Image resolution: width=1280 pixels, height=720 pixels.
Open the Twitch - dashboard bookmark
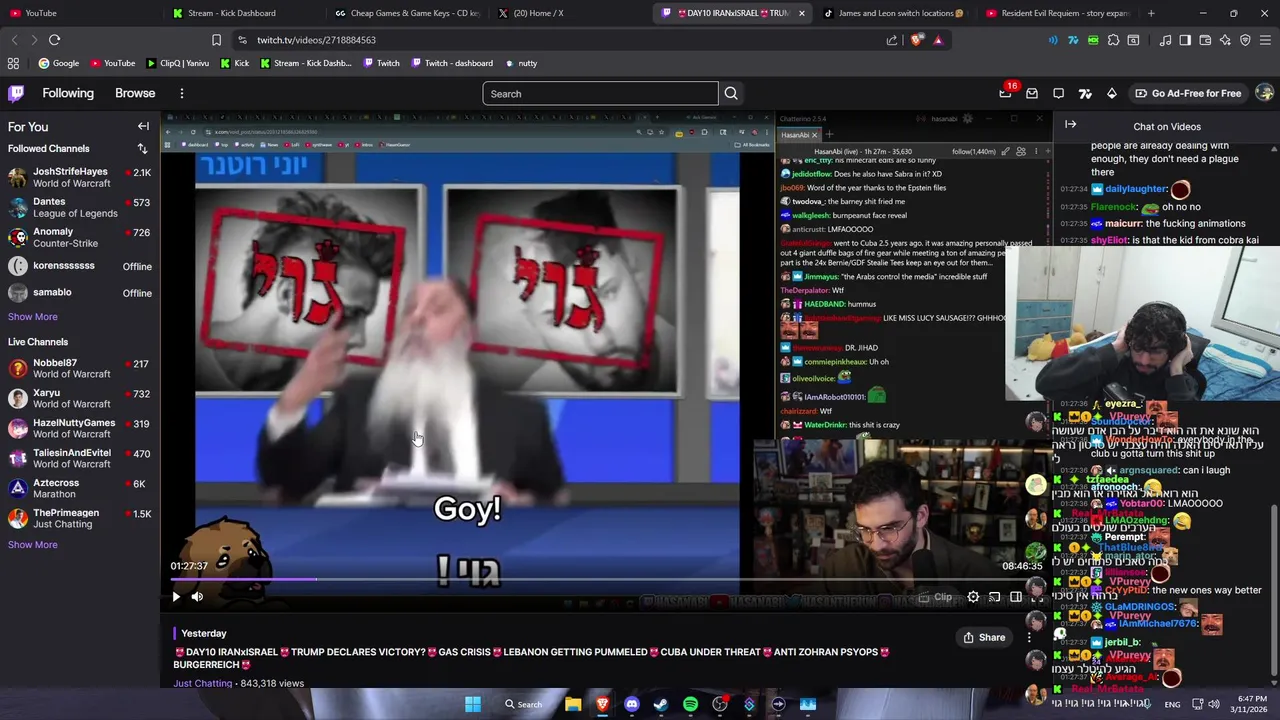[x=451, y=63]
